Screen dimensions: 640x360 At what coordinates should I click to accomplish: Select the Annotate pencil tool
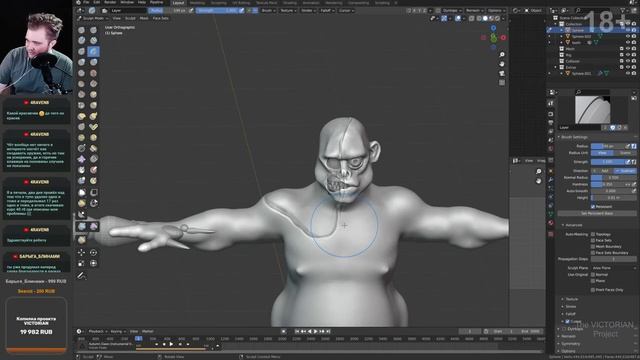click(x=82, y=276)
